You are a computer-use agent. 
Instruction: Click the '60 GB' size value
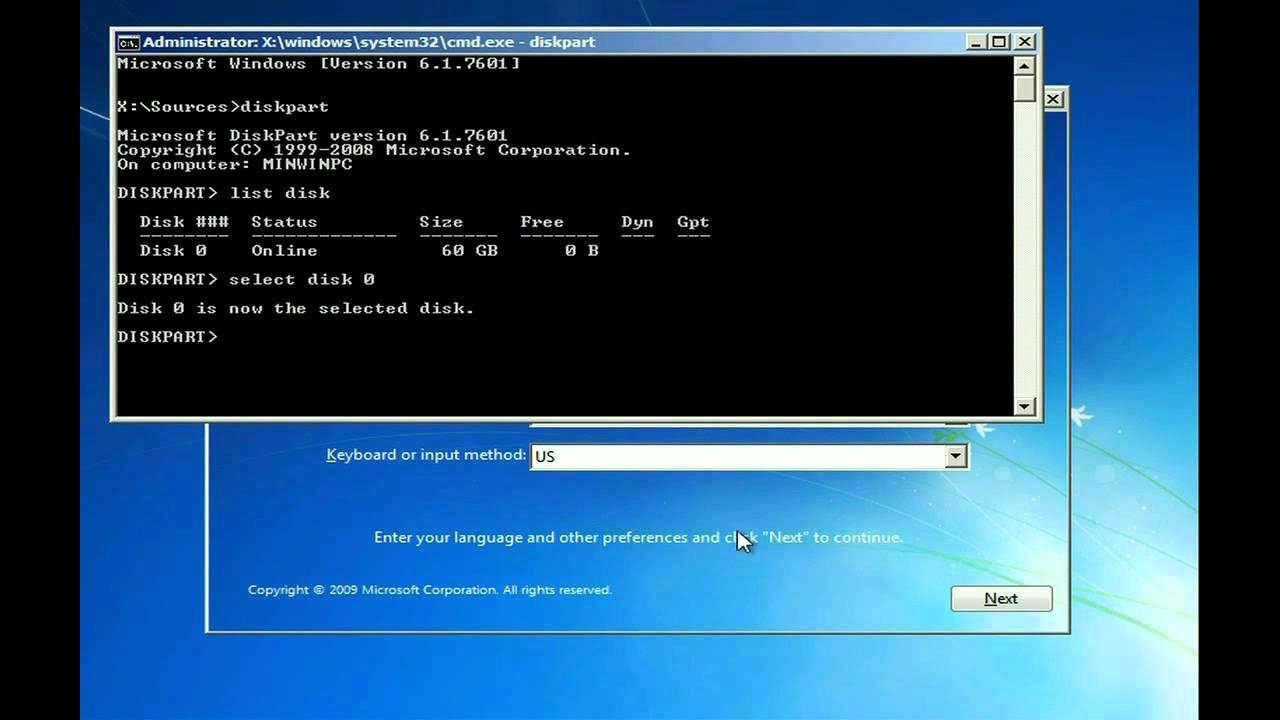click(470, 250)
